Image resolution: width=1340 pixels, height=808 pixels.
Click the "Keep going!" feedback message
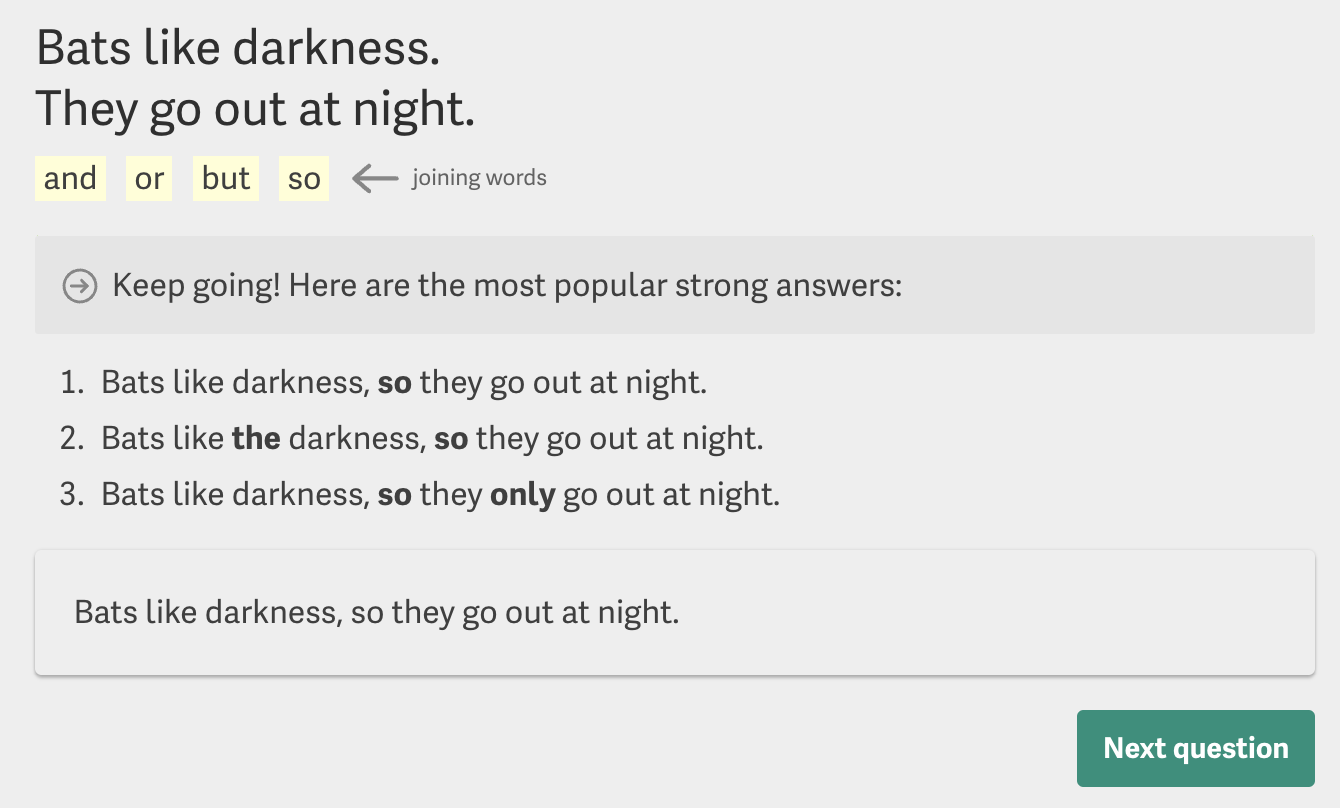pos(507,286)
